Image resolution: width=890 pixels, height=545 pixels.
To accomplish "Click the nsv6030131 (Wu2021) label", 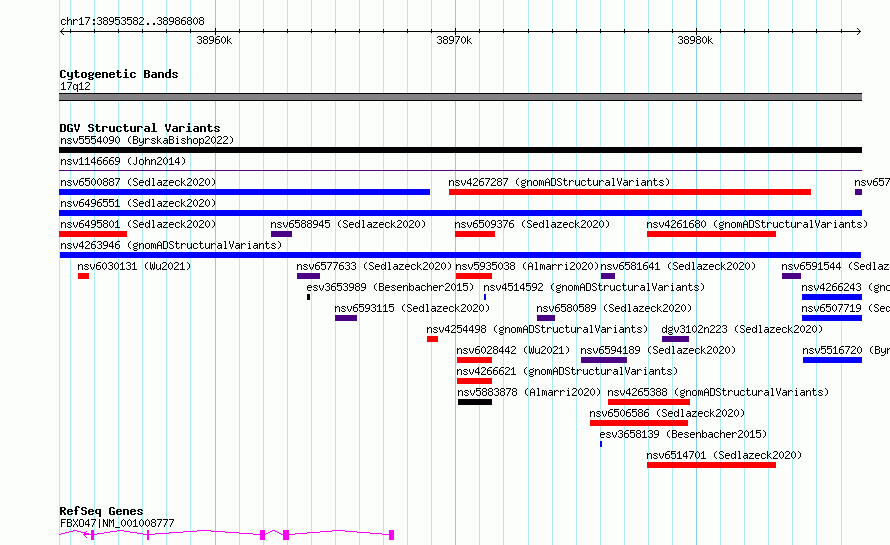I will pos(134,266).
